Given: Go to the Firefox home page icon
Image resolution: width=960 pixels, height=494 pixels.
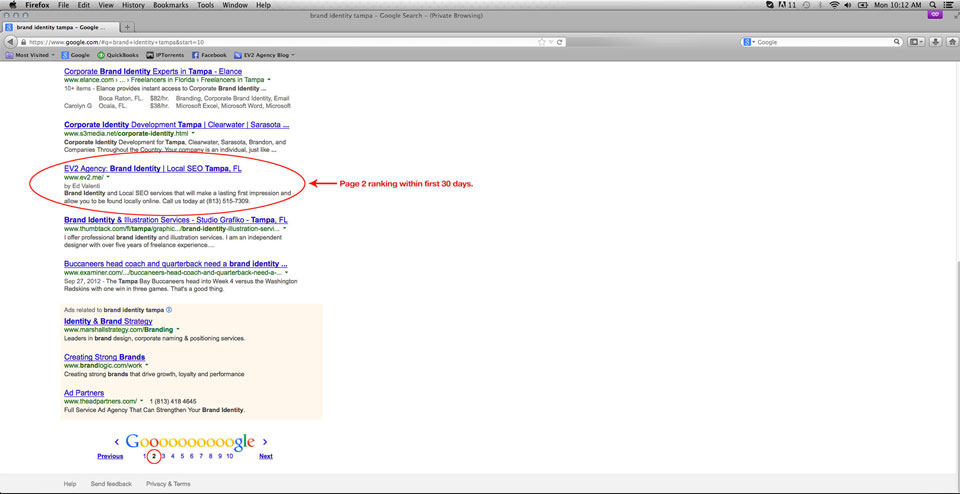Looking at the screenshot, I should [951, 42].
